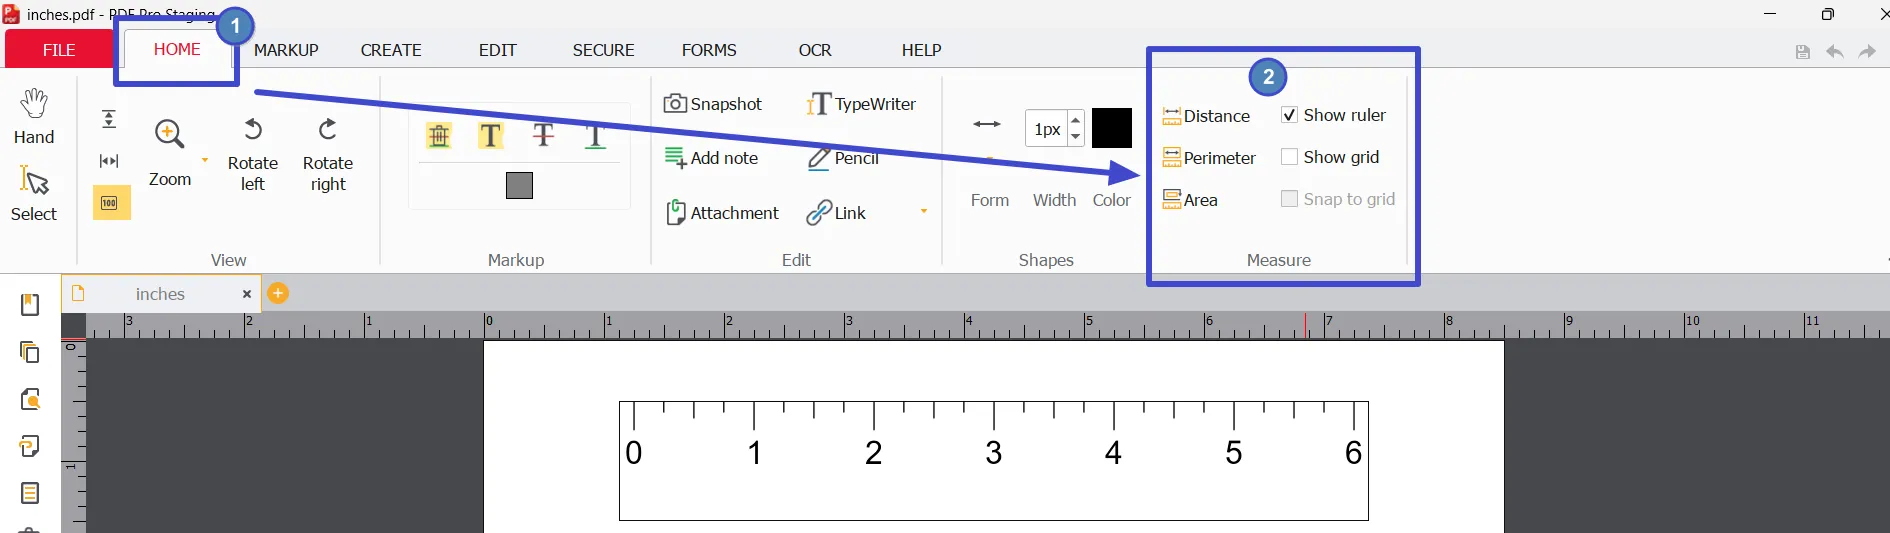The width and height of the screenshot is (1890, 533).
Task: Switch to the MARKUP tab
Action: (286, 50)
